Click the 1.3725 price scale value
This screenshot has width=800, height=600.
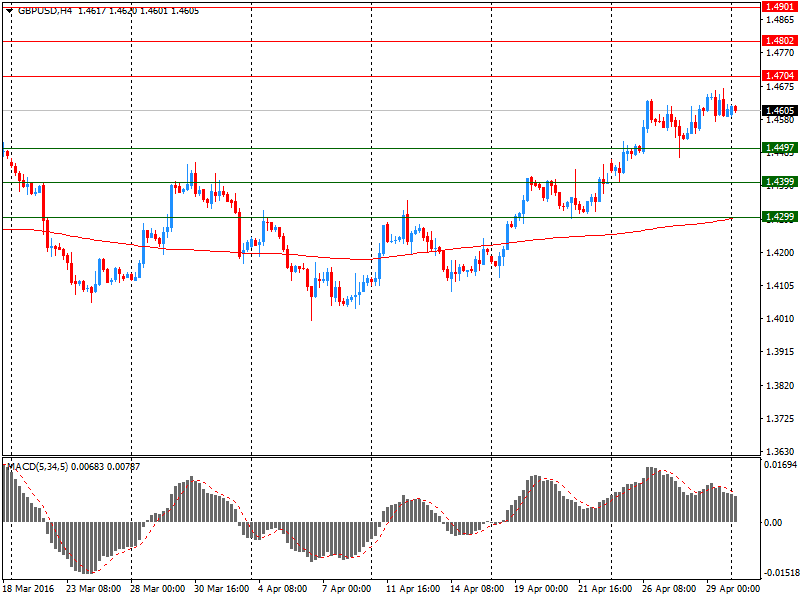tap(780, 419)
